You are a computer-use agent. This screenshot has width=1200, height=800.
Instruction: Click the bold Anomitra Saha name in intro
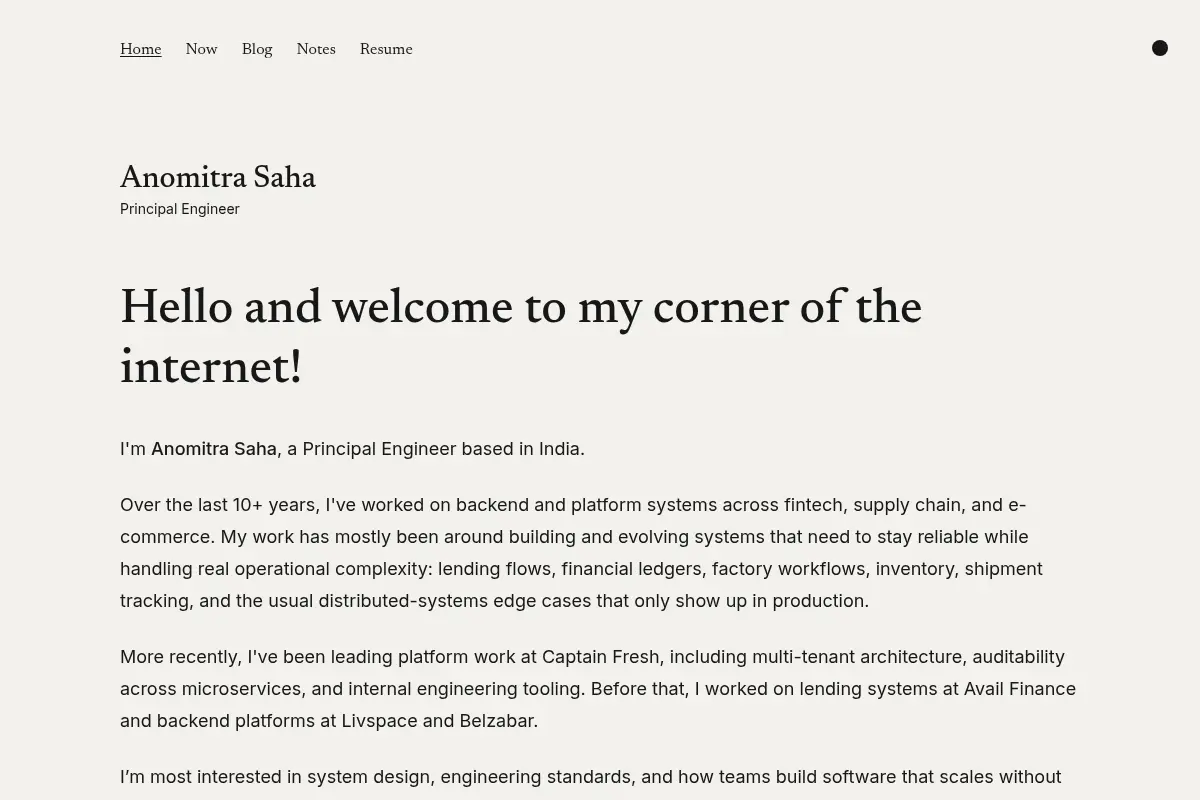[214, 449]
